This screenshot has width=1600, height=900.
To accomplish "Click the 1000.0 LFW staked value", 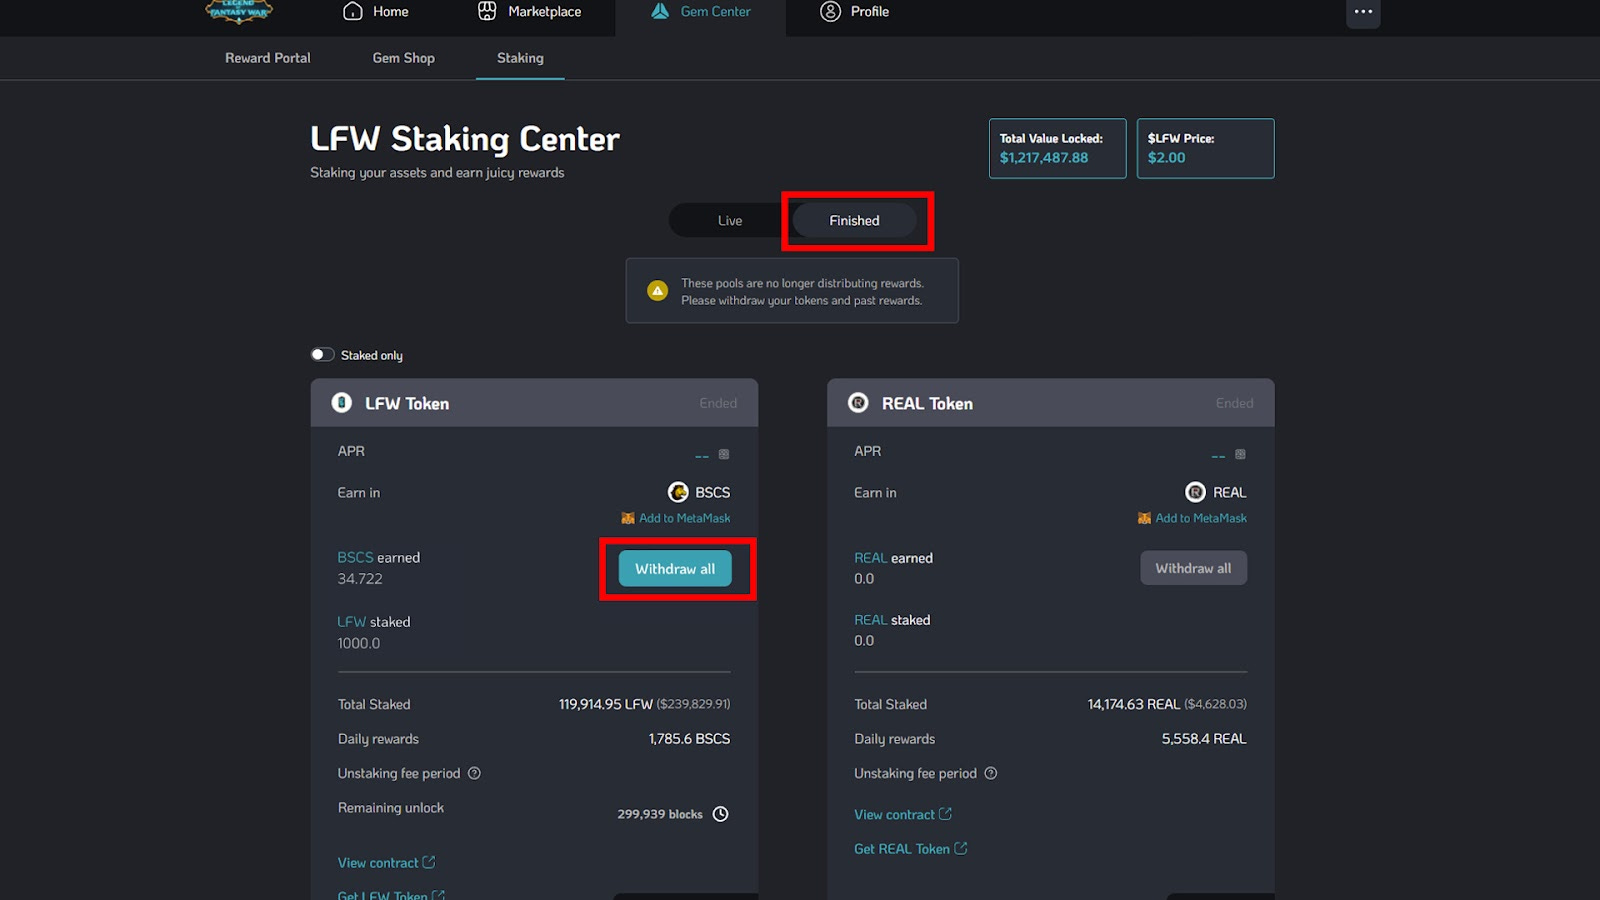I will tap(359, 643).
